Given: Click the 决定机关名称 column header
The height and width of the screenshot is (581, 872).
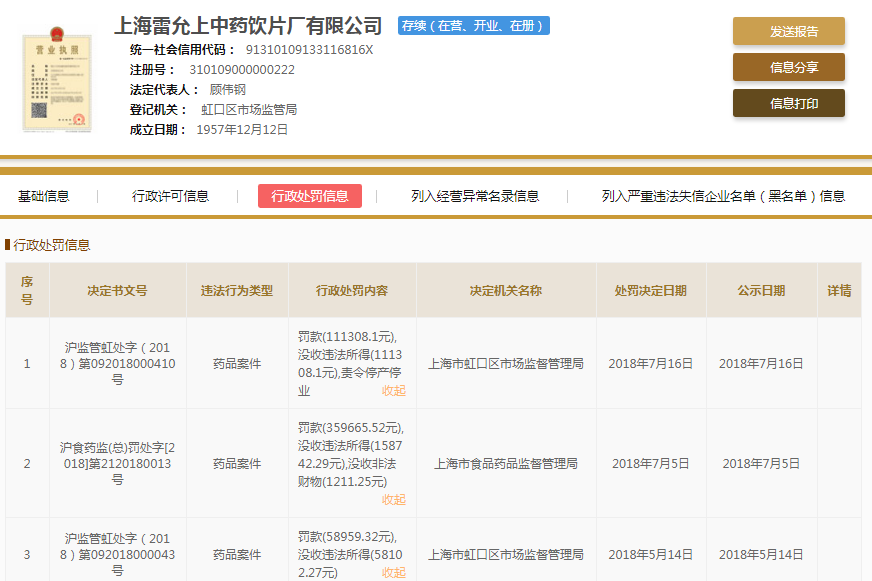Looking at the screenshot, I should click(x=506, y=291).
